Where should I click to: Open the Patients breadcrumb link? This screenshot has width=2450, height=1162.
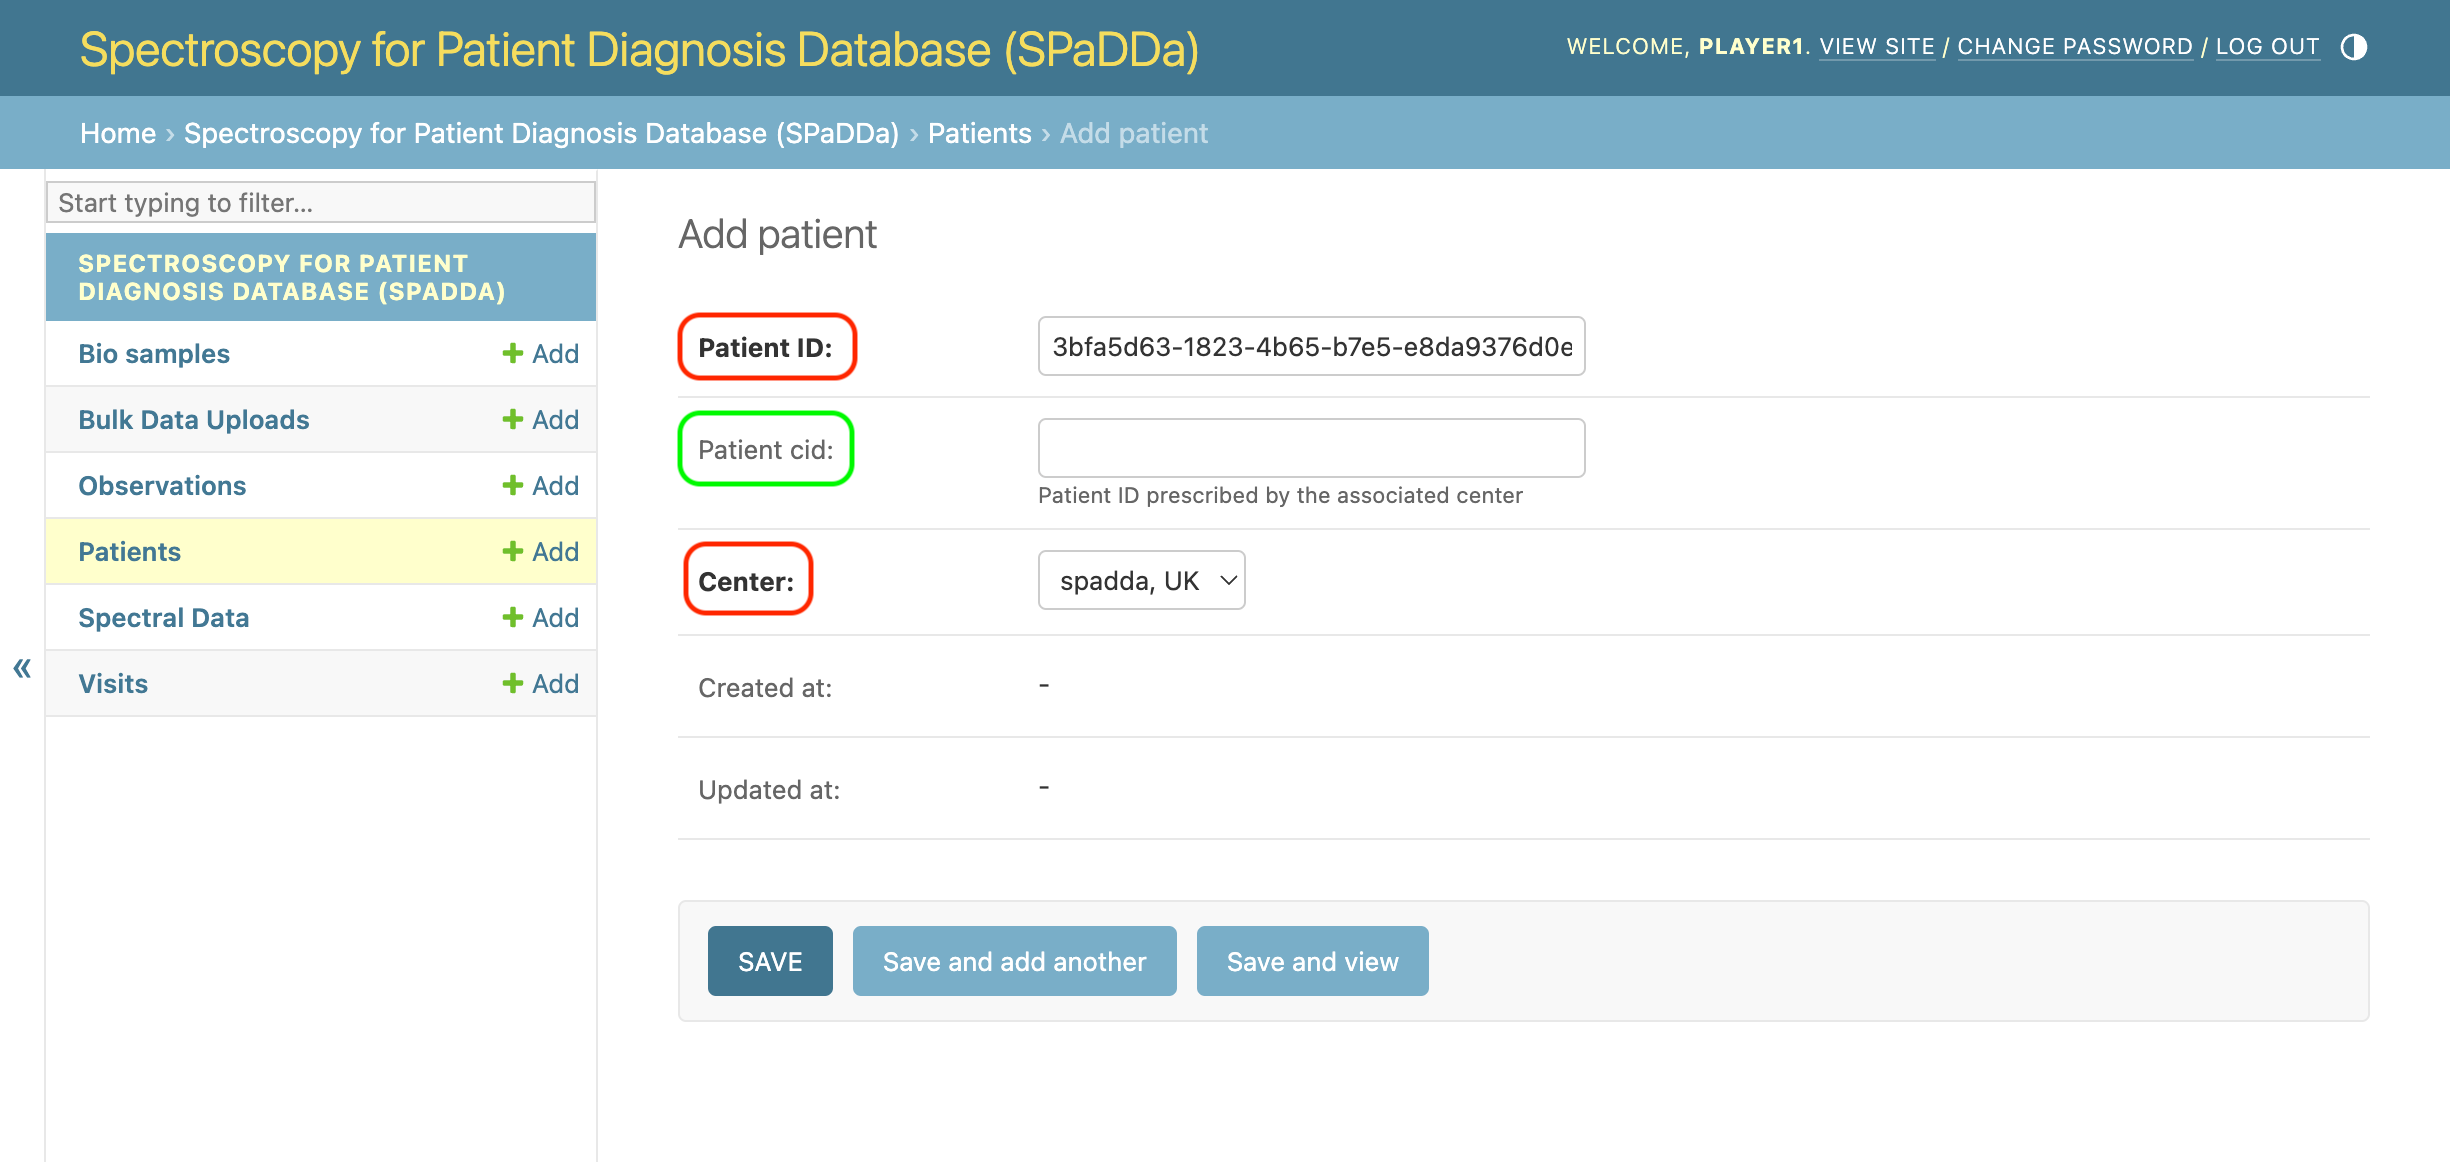(x=979, y=133)
